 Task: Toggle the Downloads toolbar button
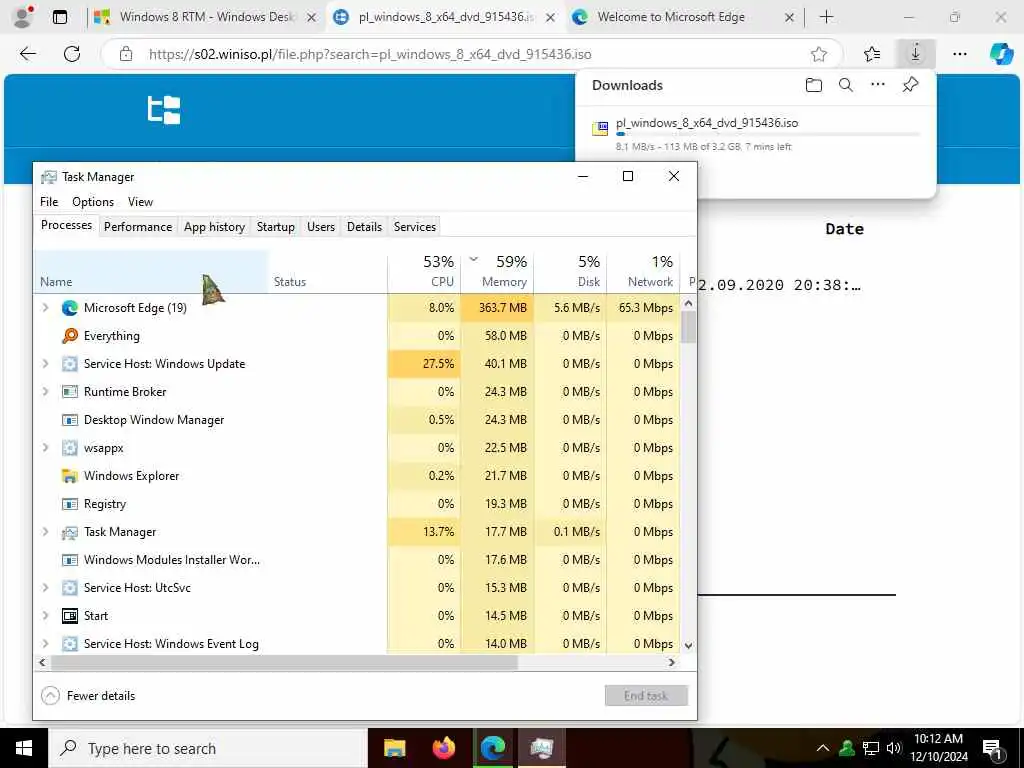click(x=916, y=54)
